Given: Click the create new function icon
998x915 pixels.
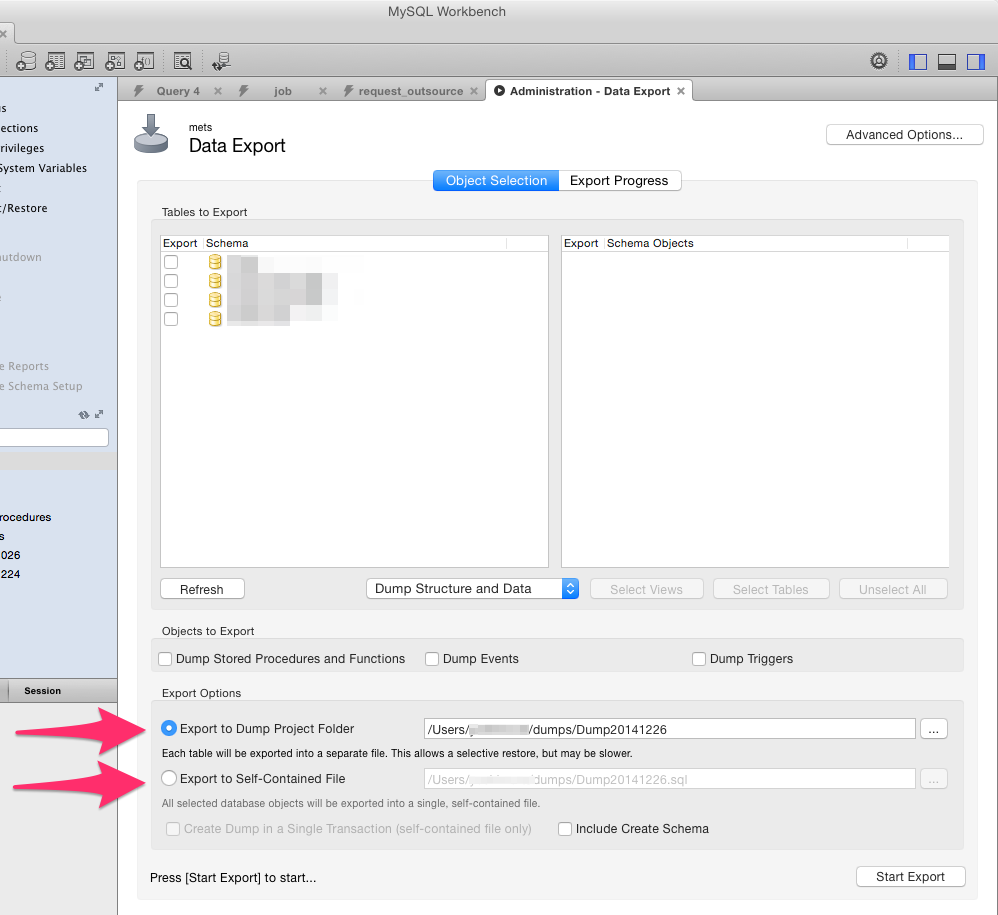Looking at the screenshot, I should tap(144, 61).
